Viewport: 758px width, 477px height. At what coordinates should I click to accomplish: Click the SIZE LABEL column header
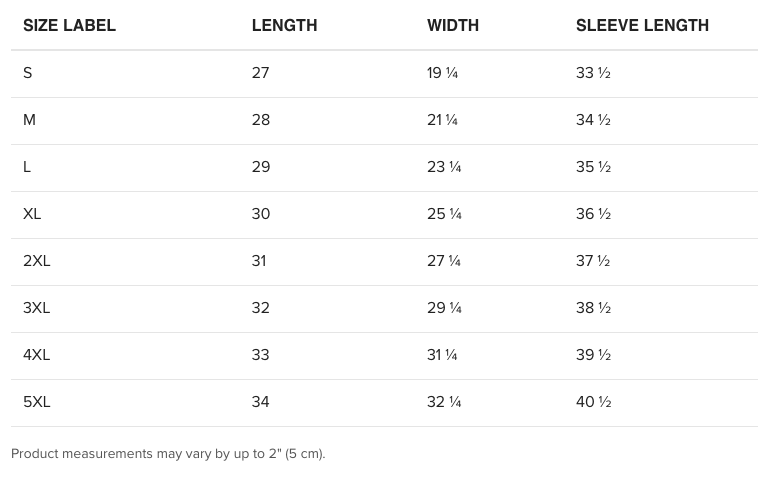pyautogui.click(x=69, y=25)
